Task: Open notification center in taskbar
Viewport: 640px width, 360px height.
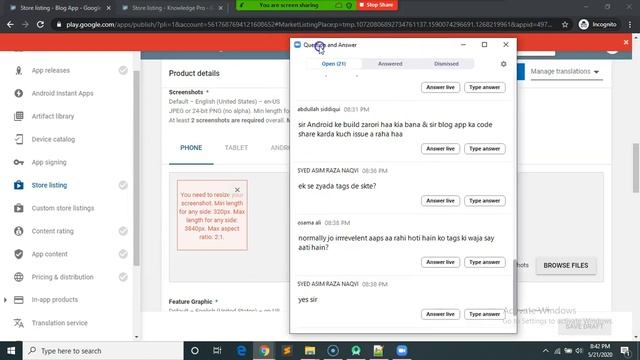Action: (625, 351)
